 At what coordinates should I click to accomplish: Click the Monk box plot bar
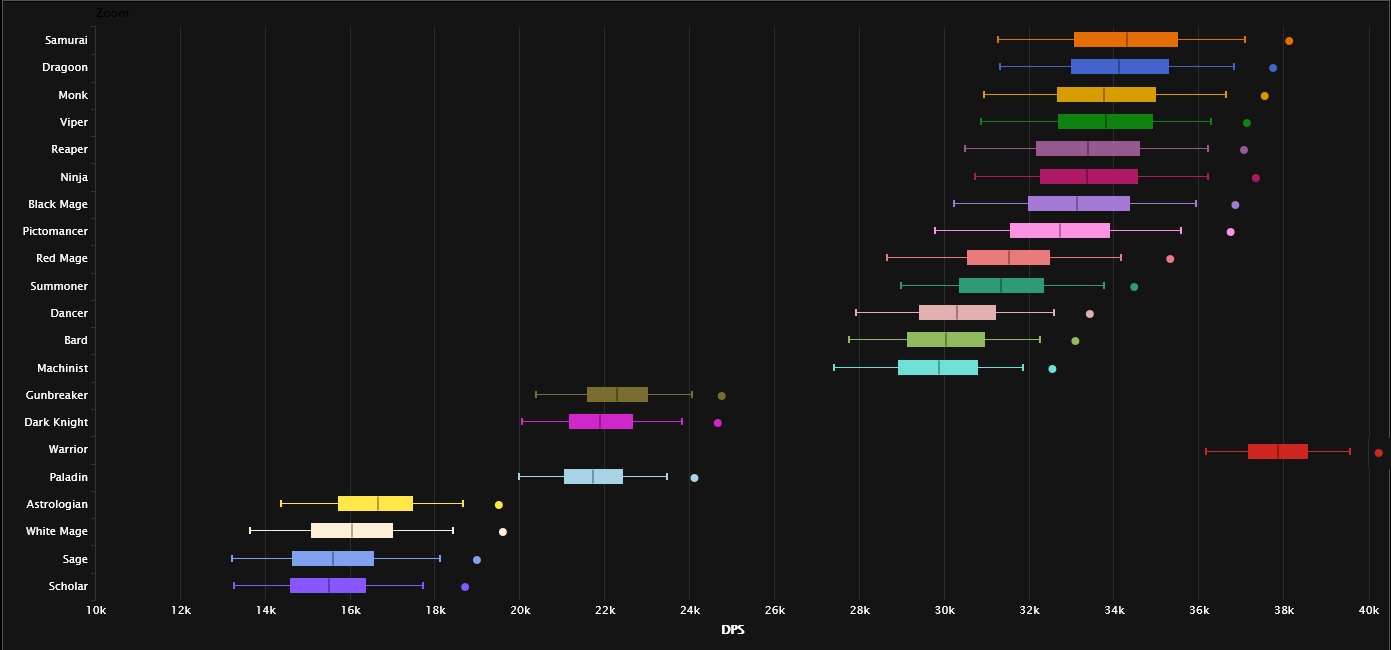[x=1106, y=95]
